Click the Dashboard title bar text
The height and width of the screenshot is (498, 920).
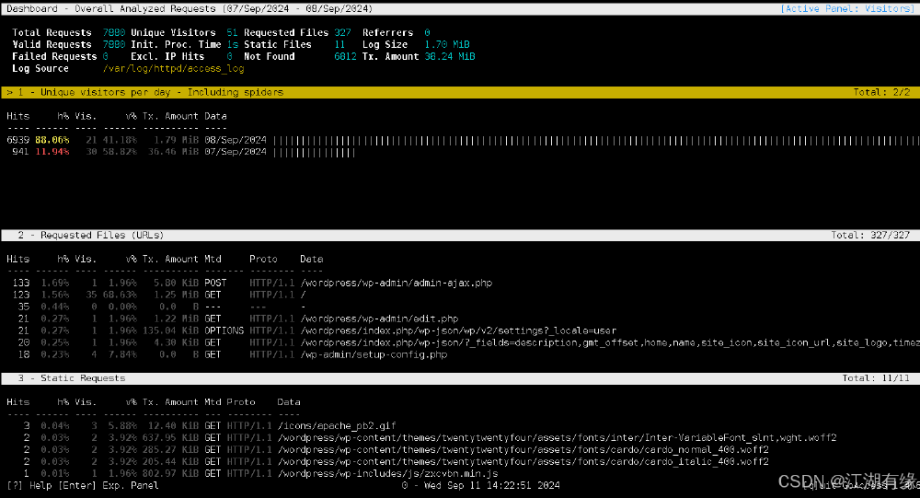point(190,9)
